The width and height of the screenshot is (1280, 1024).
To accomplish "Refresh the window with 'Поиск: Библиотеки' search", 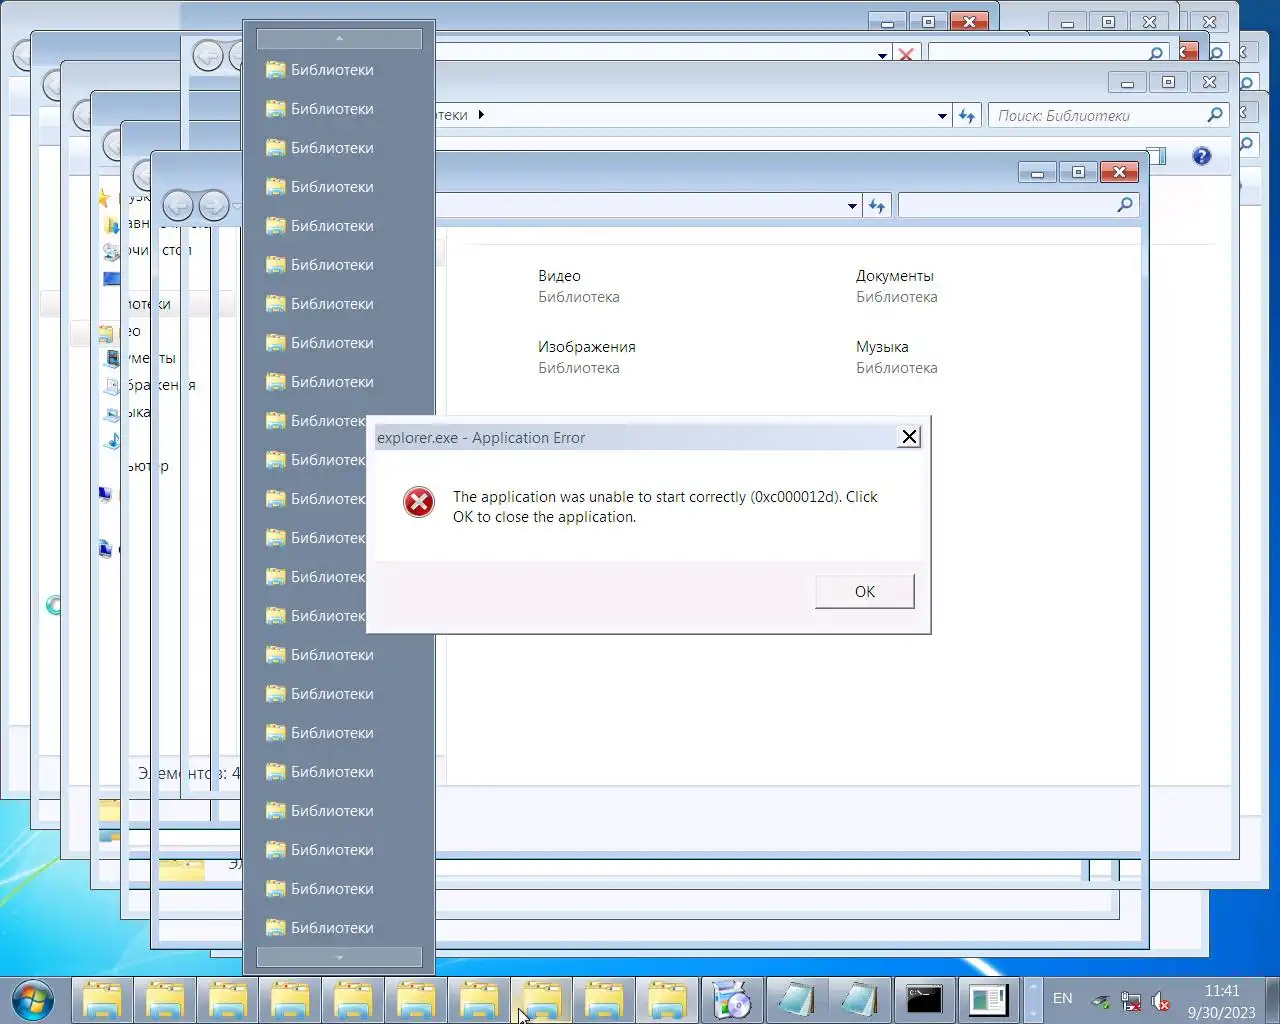I will (967, 116).
